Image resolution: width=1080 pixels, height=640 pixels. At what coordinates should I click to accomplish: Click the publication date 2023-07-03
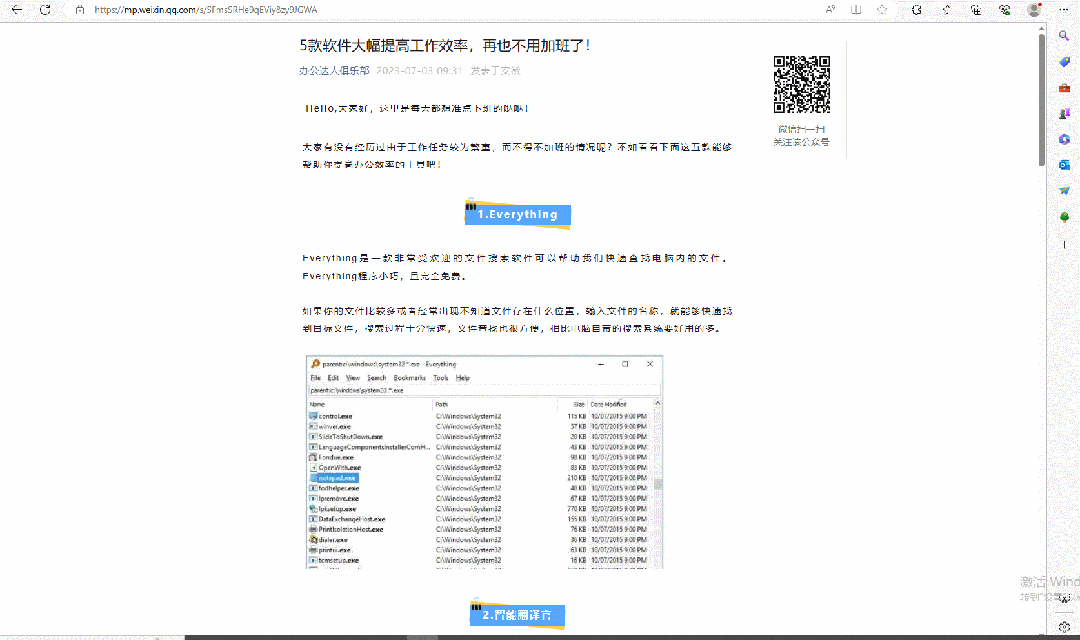pos(419,70)
